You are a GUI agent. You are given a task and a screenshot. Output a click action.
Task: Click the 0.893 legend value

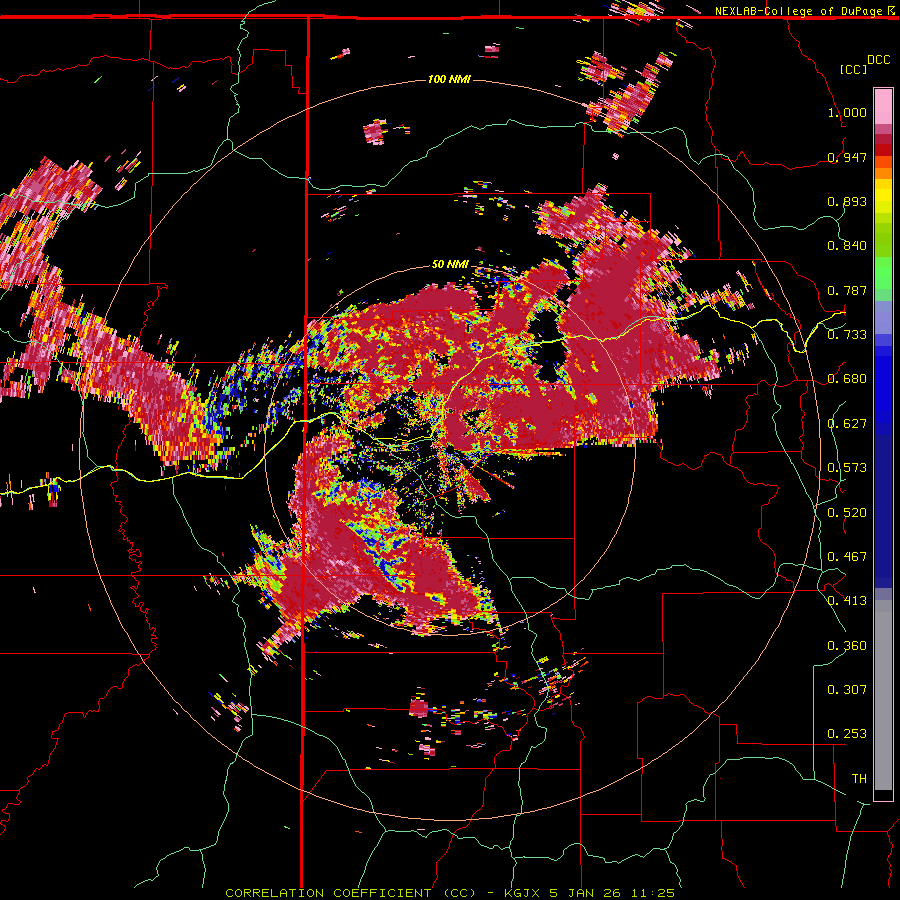[847, 201]
